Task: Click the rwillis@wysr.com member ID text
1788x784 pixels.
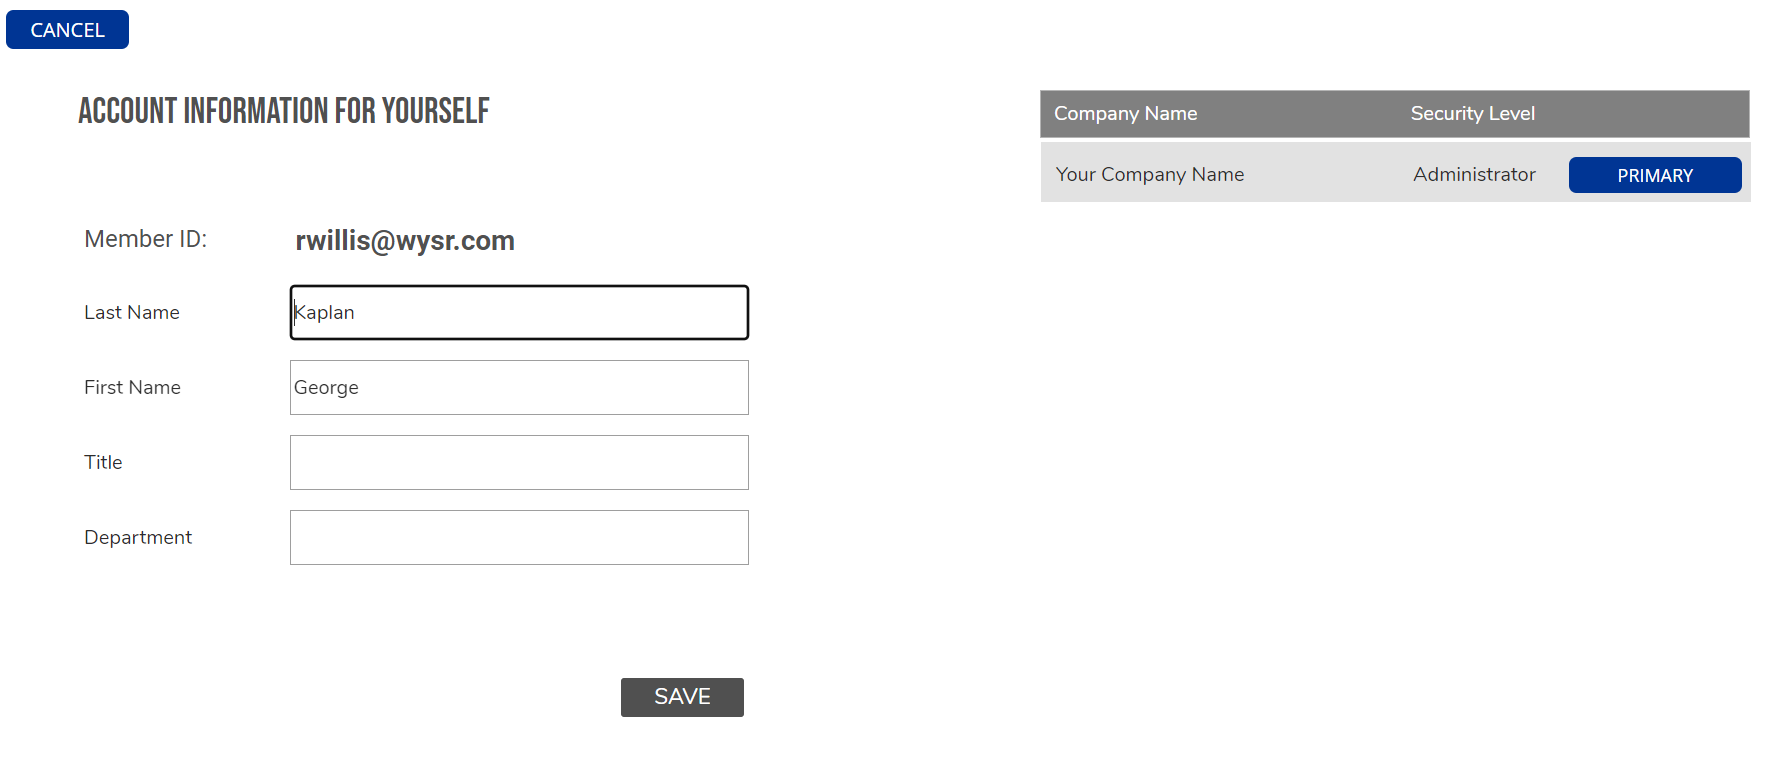Action: click(404, 241)
